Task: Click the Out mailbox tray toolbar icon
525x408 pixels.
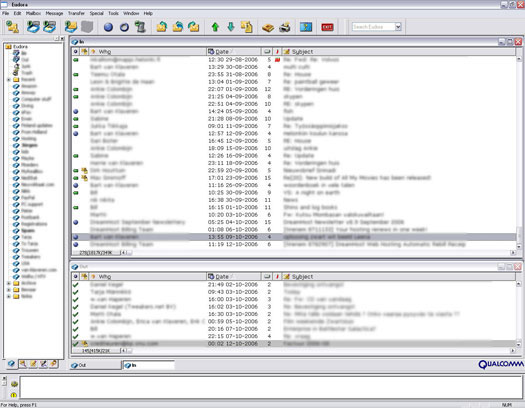Action: coord(50,26)
